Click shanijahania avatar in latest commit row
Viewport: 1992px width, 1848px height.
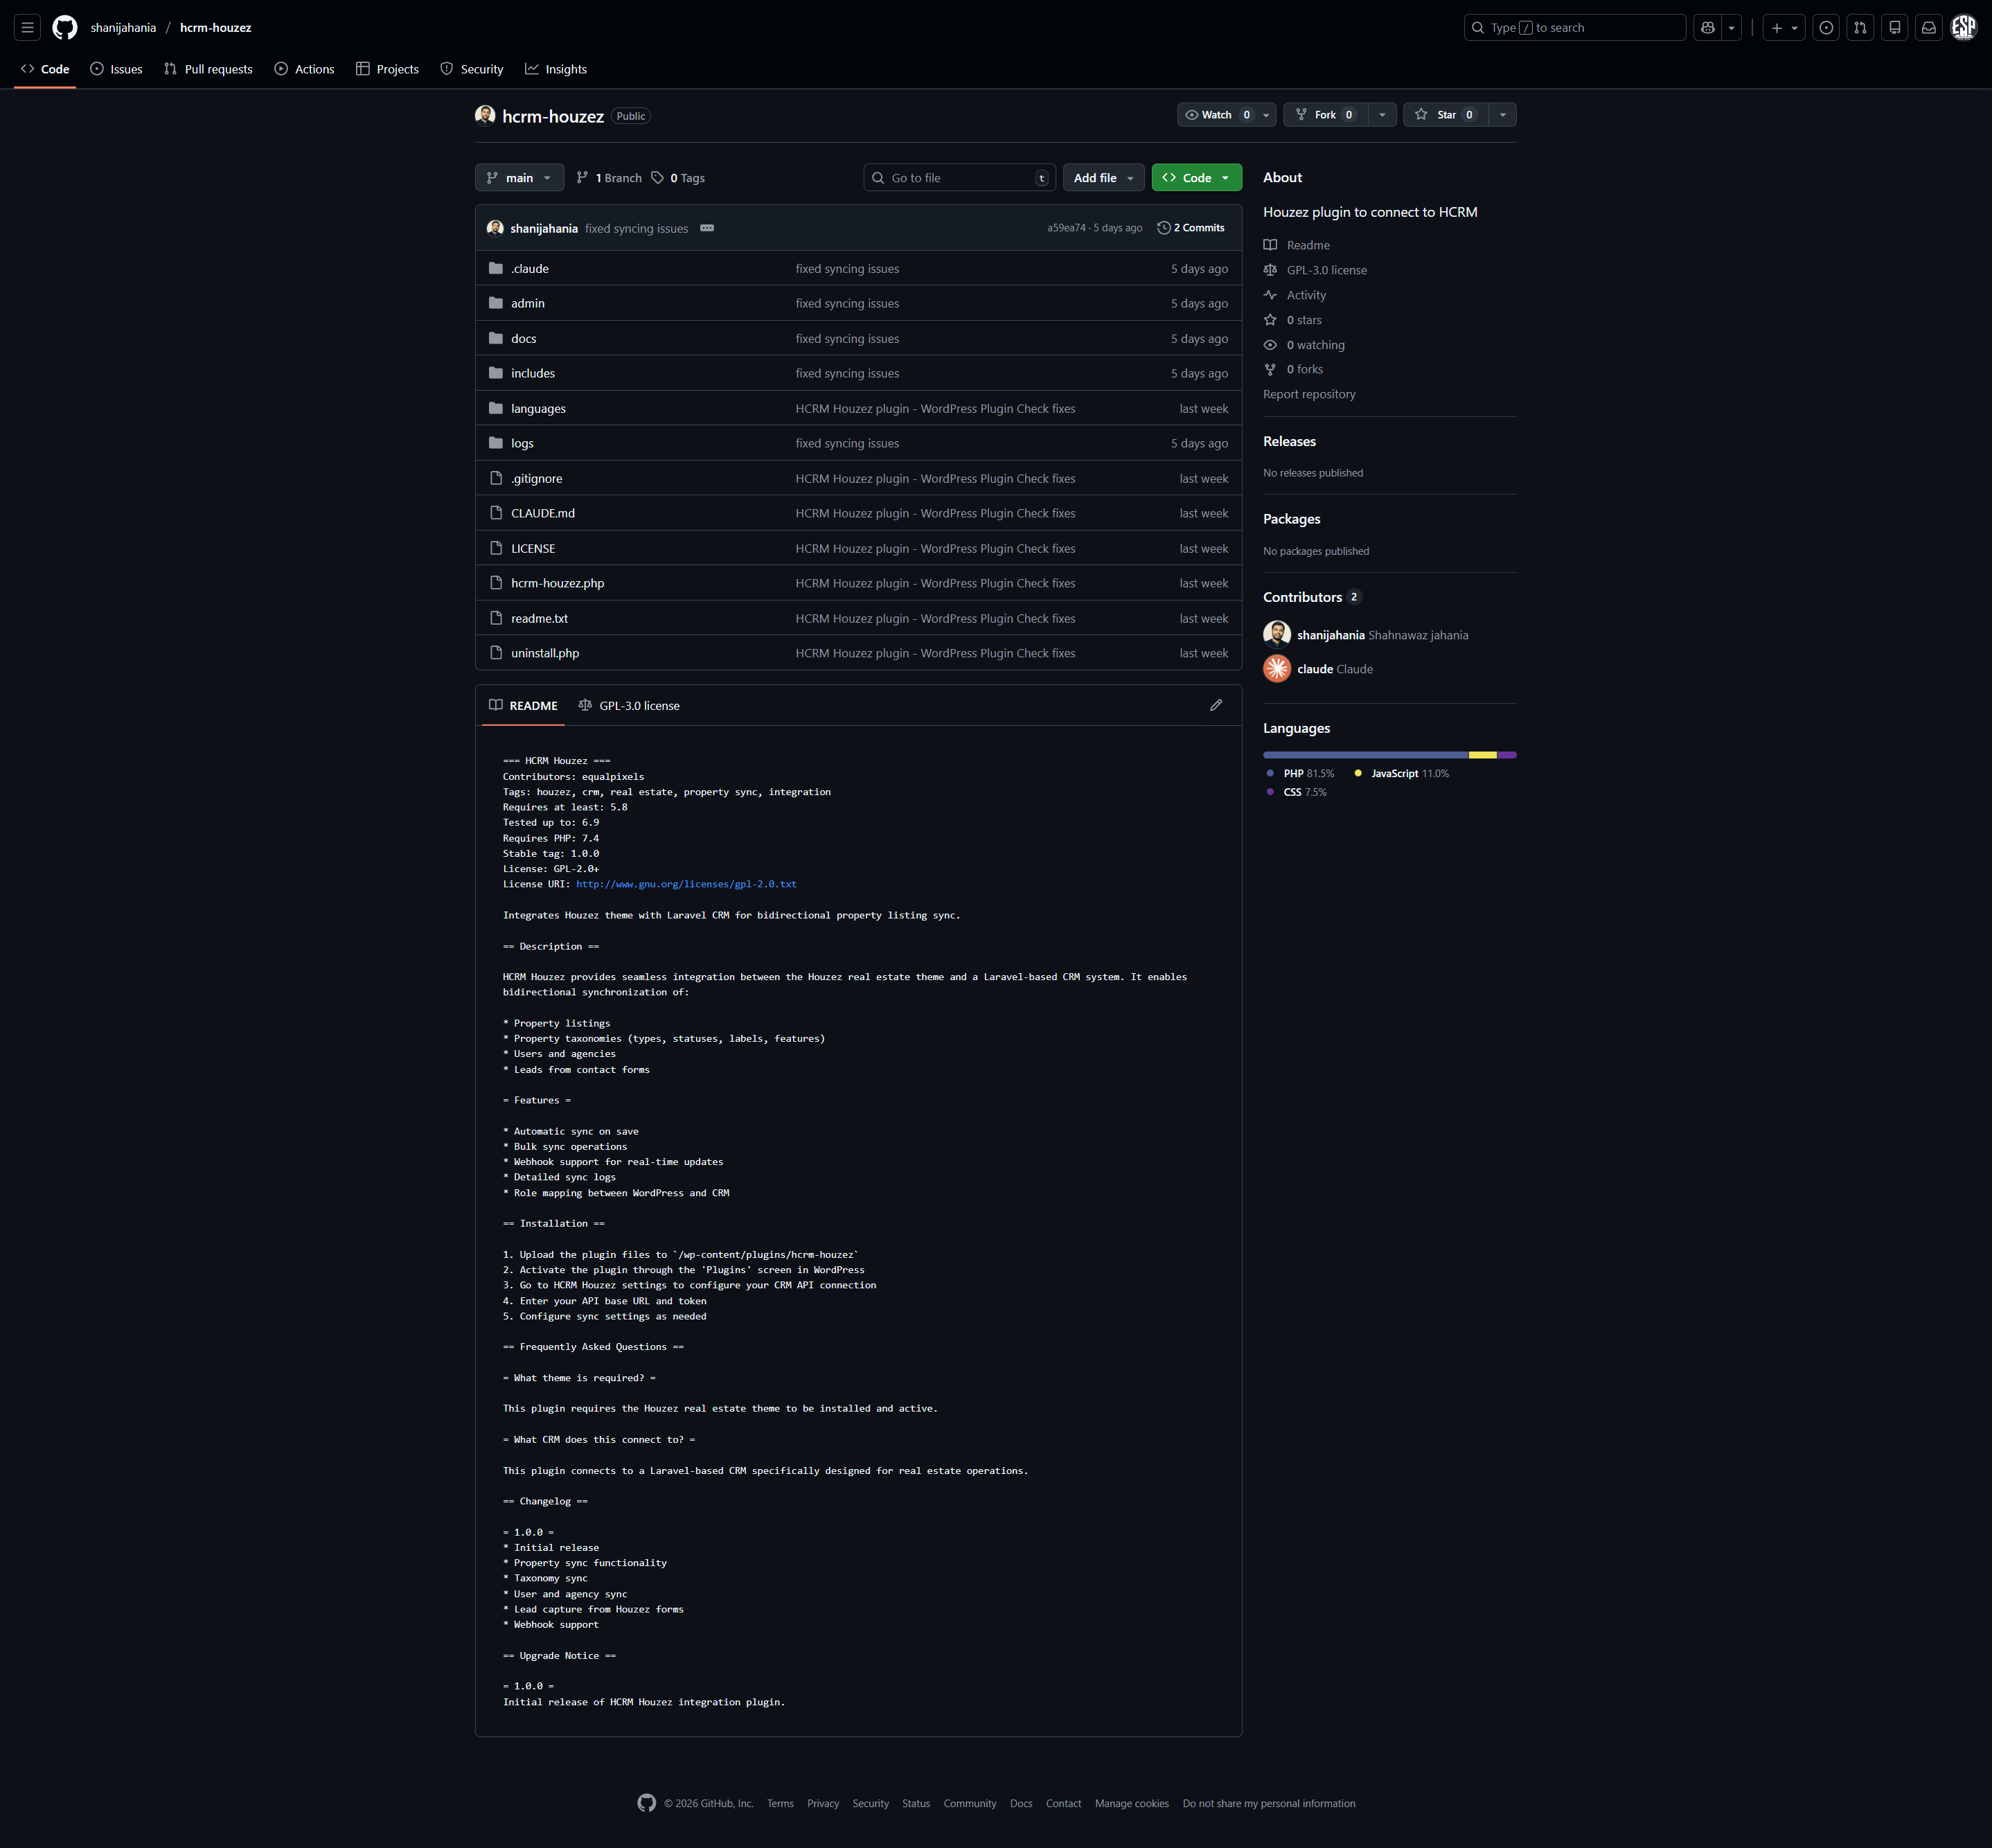click(x=495, y=228)
